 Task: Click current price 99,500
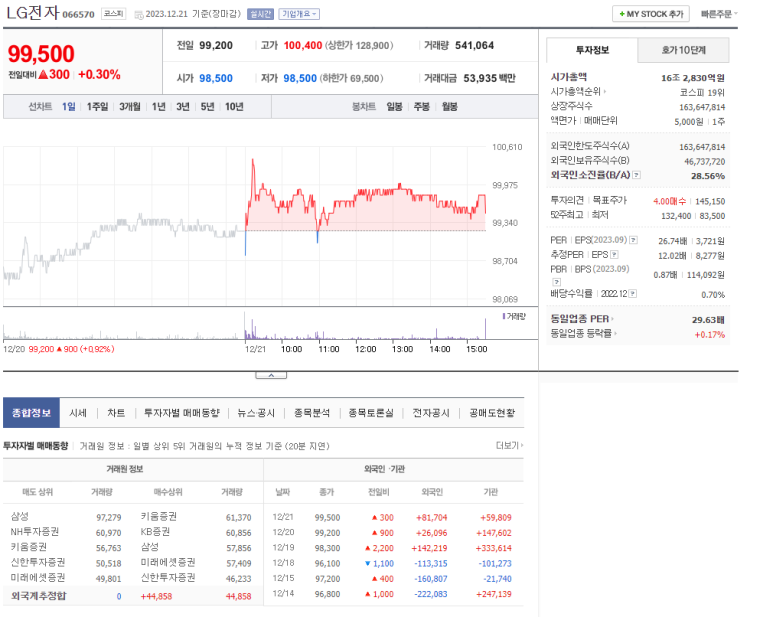click(41, 53)
